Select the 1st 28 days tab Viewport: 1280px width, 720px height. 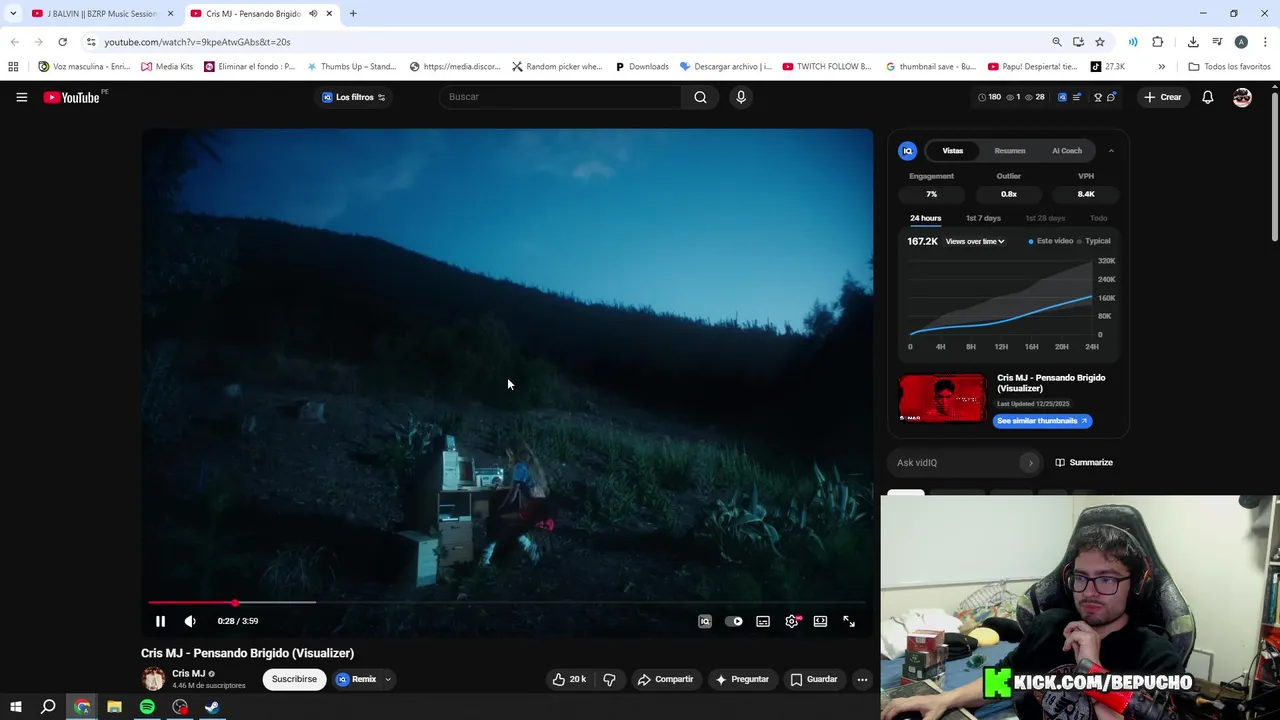(x=1045, y=218)
